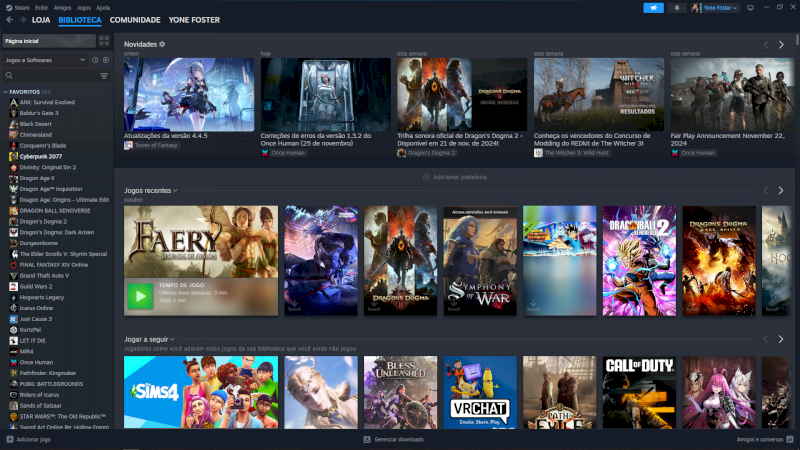The image size is (800, 450).
Task: Click the Adicionar jogo plus icon
Action: point(10,439)
